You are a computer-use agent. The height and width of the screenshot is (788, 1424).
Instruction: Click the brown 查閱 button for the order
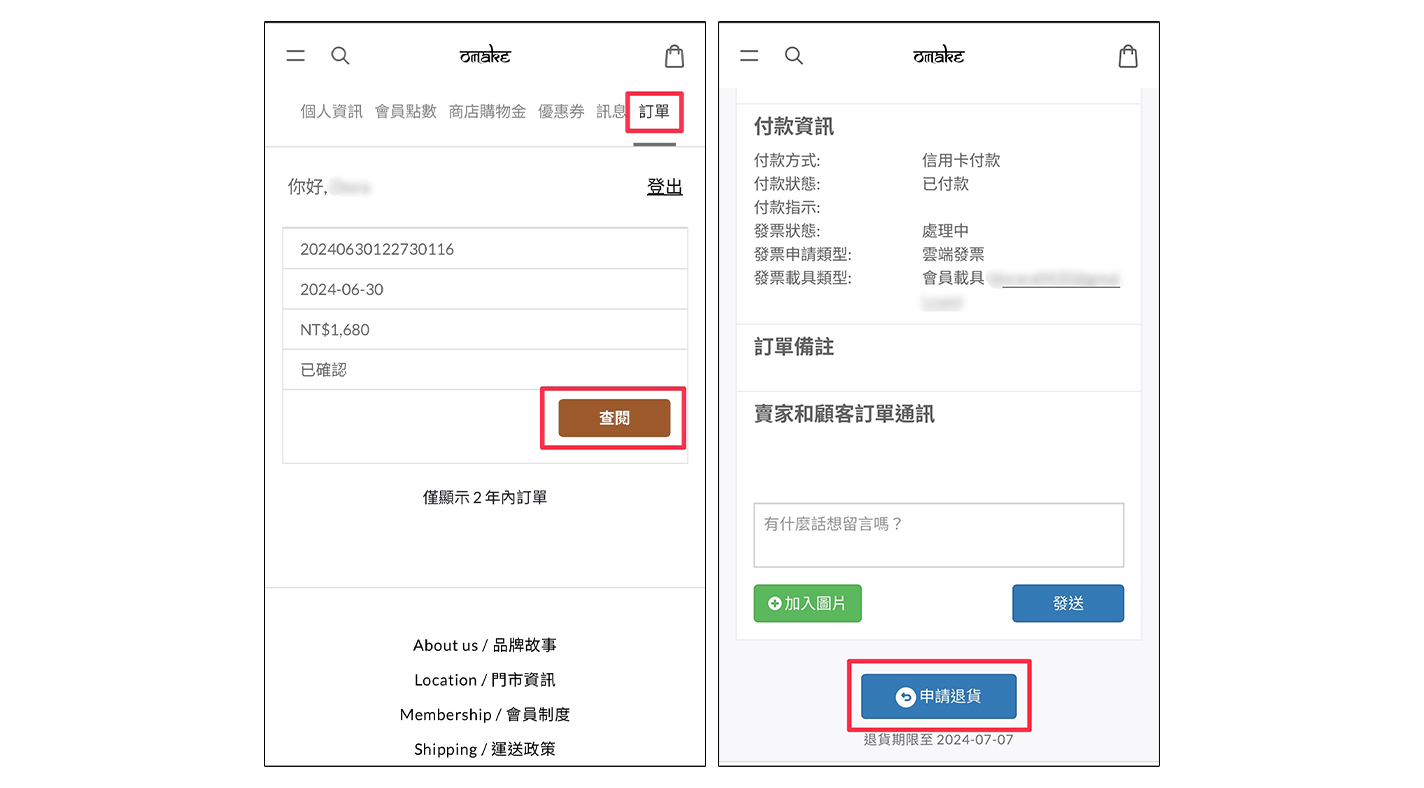614,418
